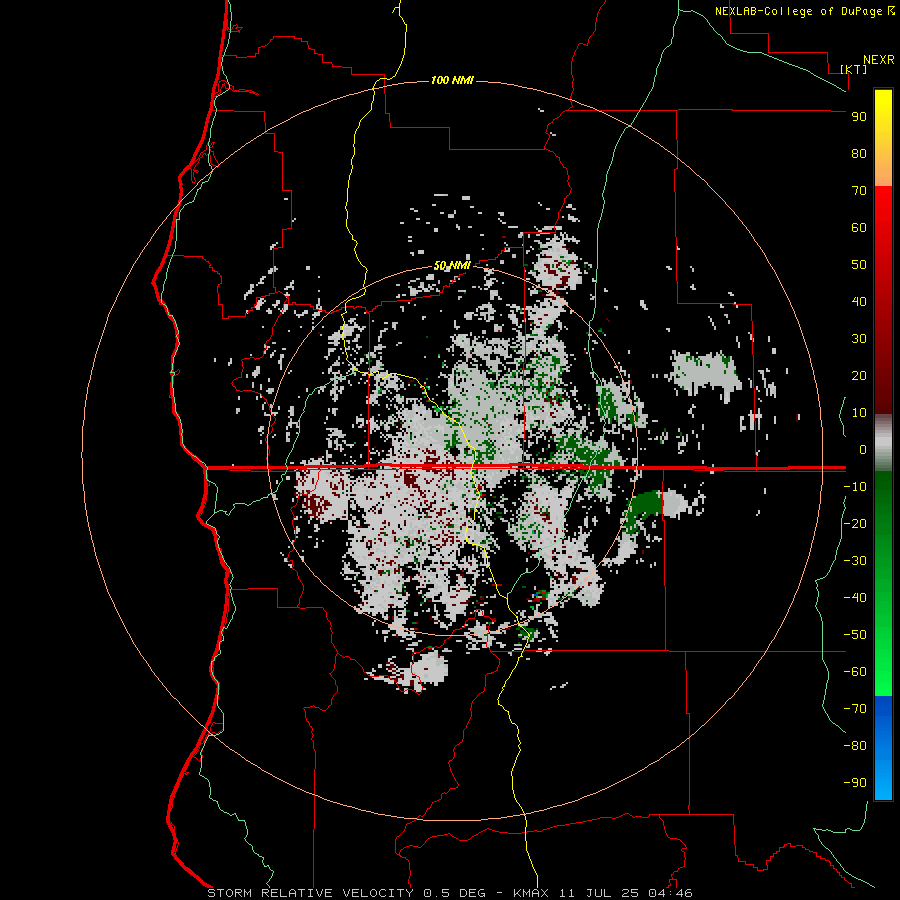
Task: Click the 50 value on the velocity scale
Action: click(x=859, y=265)
